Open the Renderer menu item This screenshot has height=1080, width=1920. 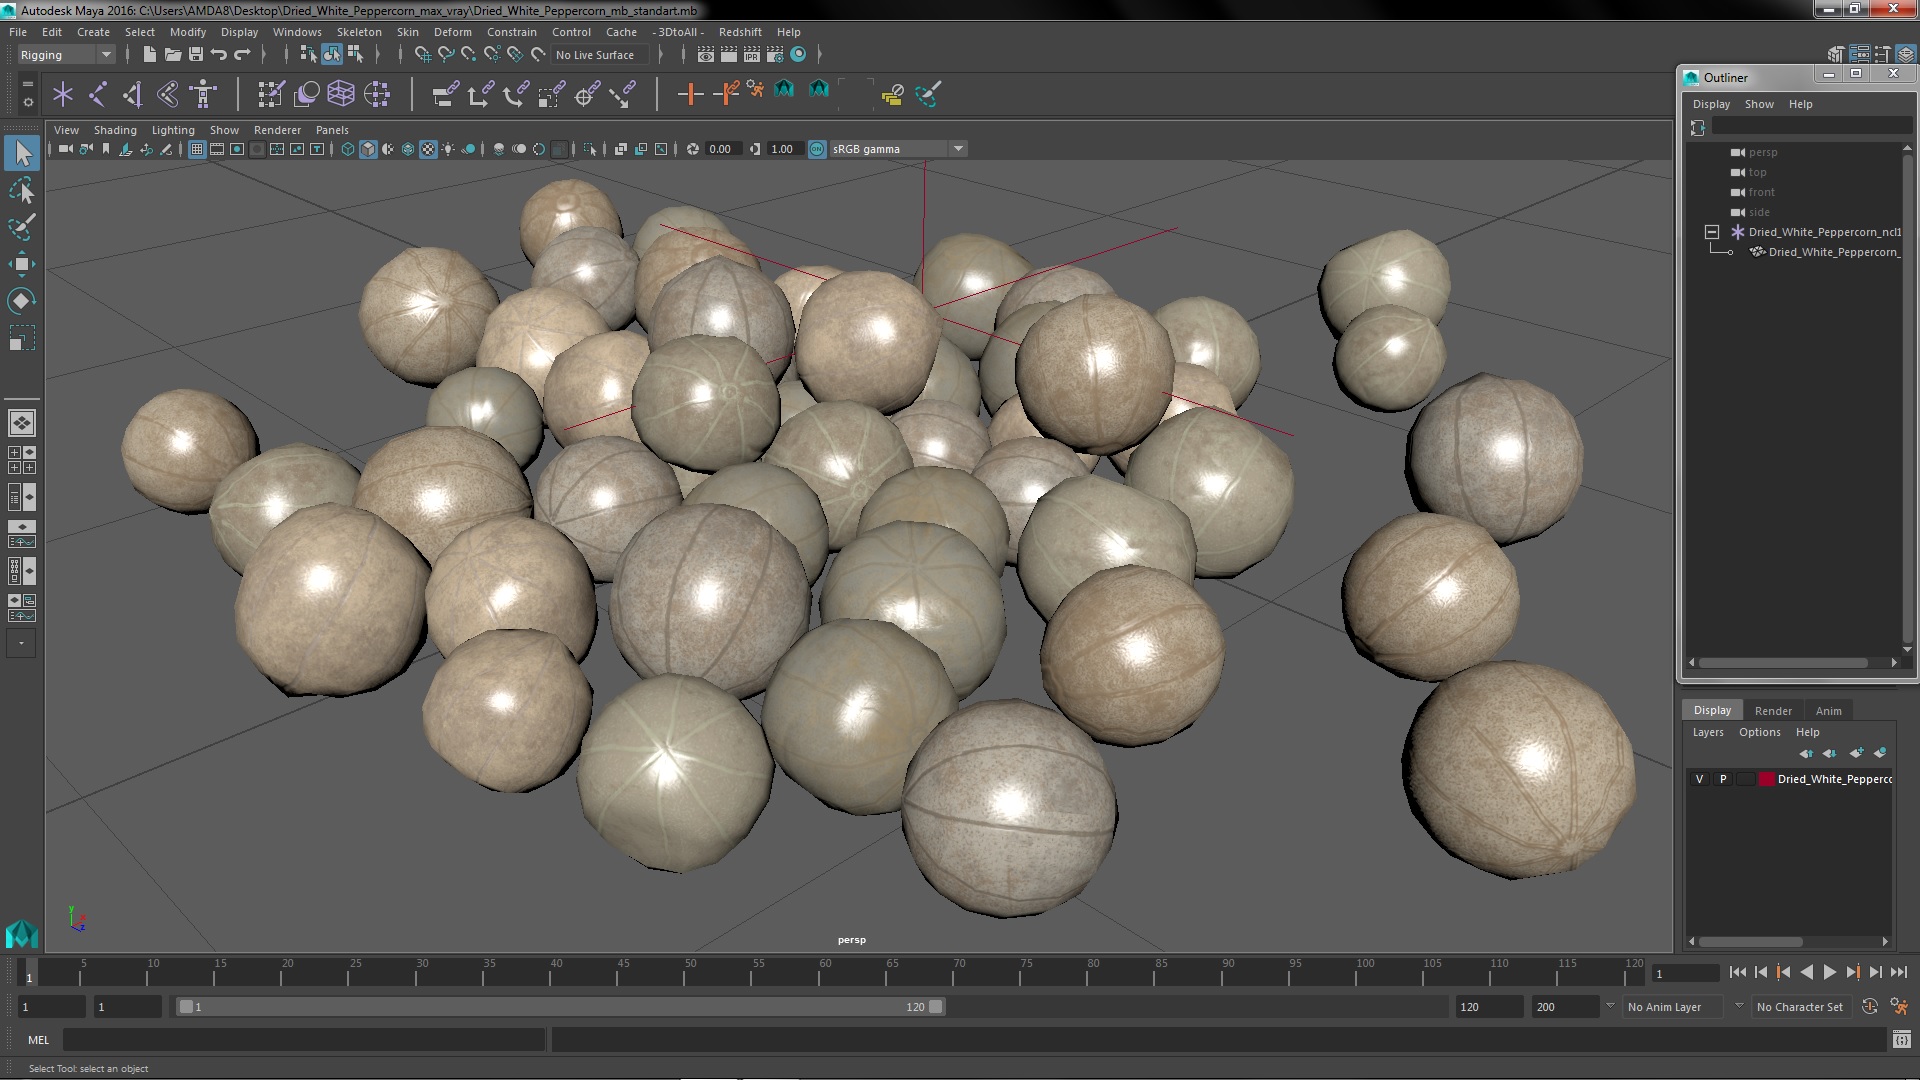point(276,129)
